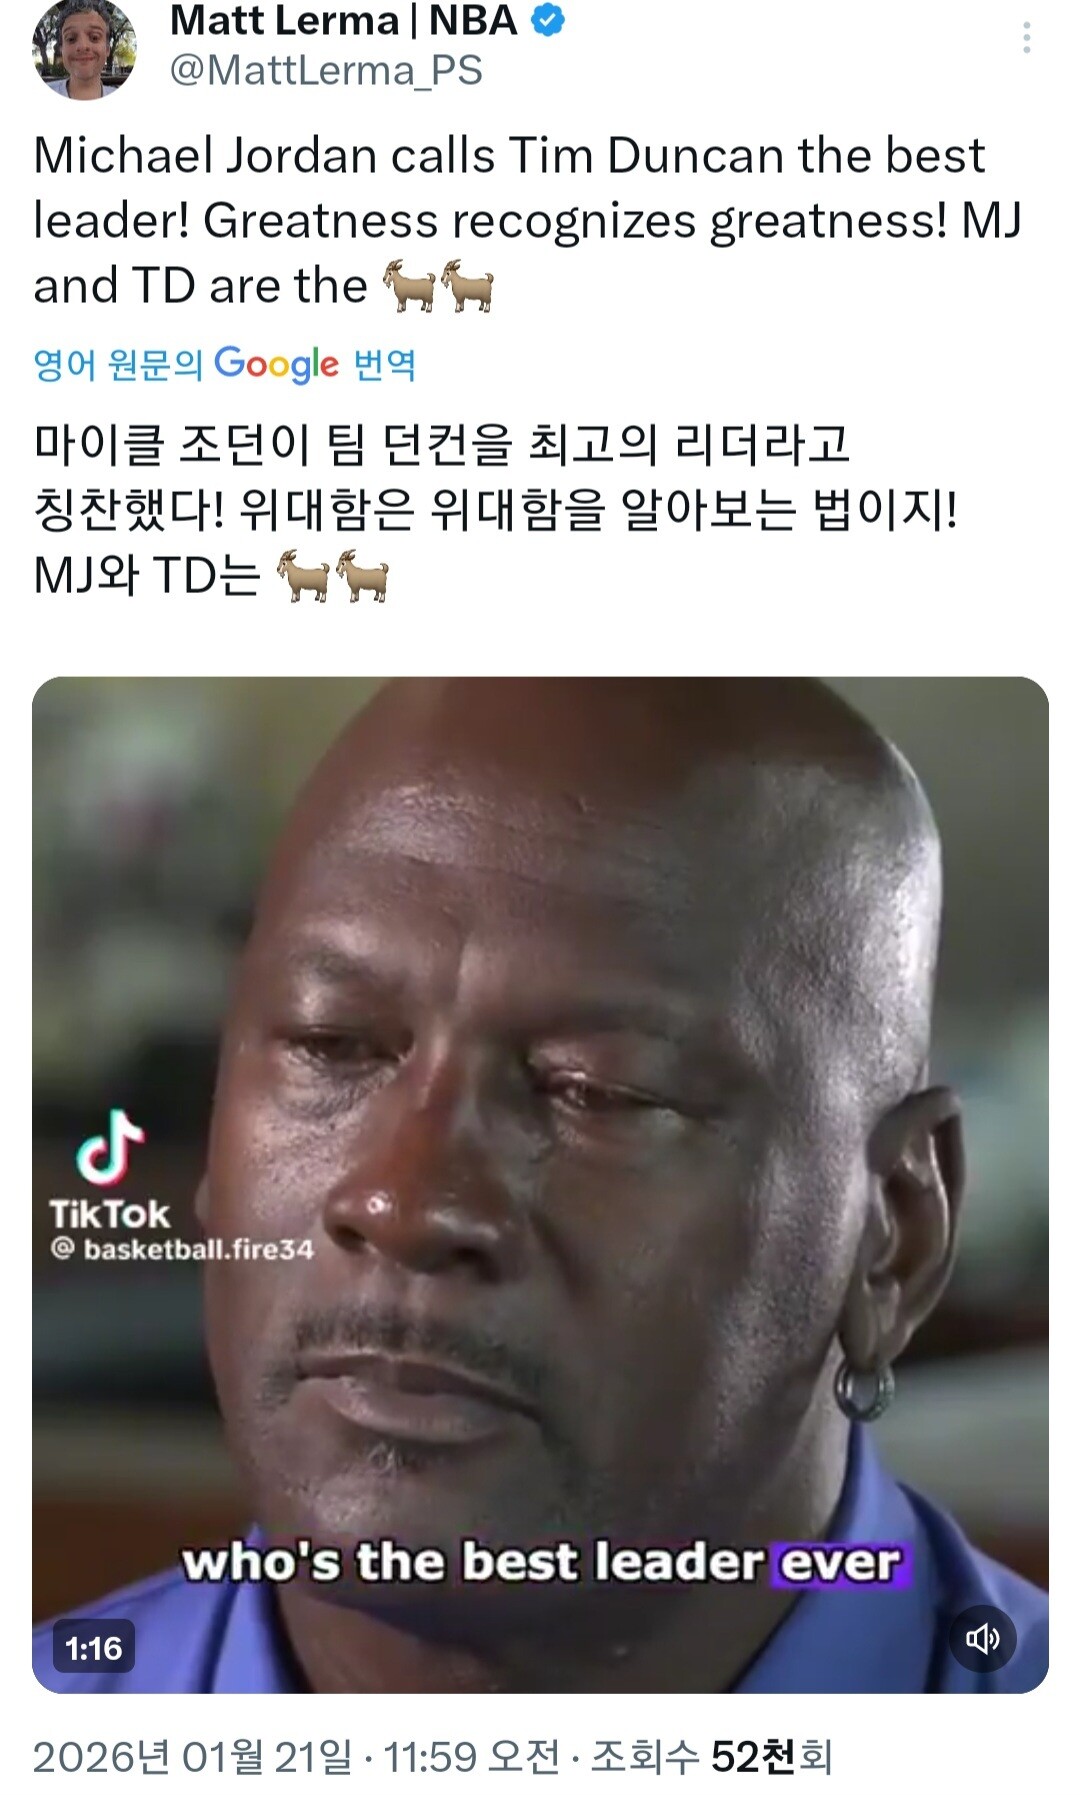Tap the goat emojis in the English tweet
This screenshot has width=1080, height=1795.
(438, 287)
